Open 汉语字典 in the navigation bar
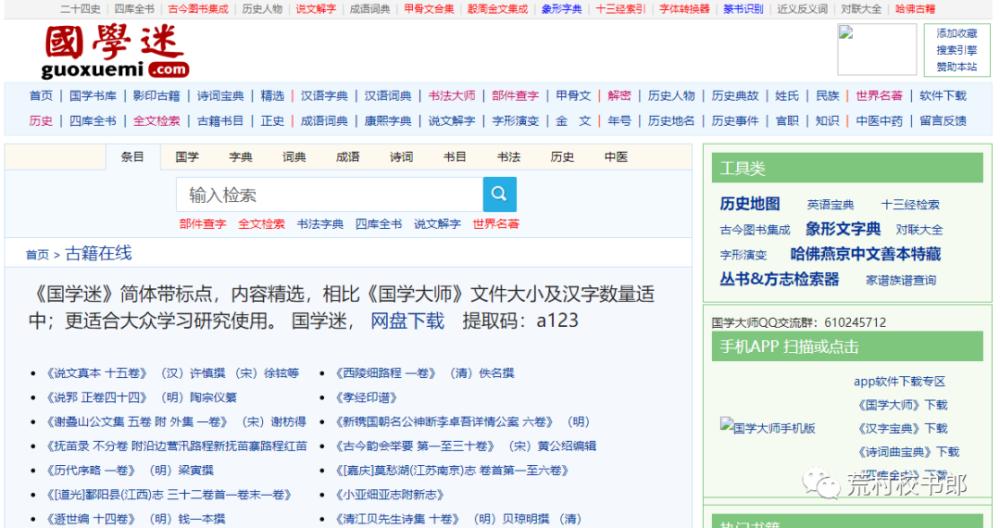 (x=325, y=96)
